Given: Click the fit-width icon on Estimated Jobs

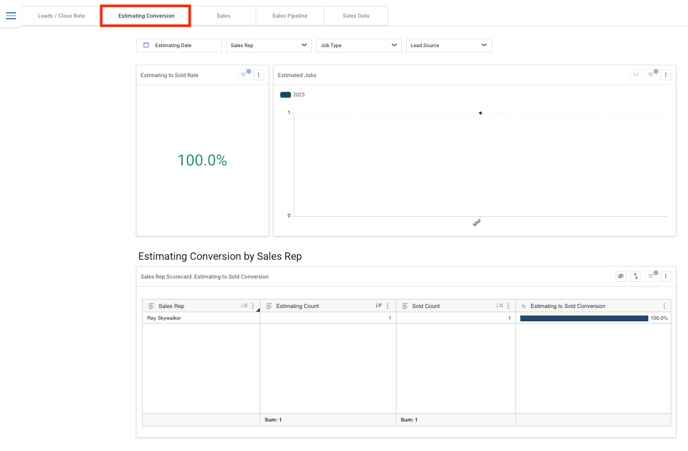Looking at the screenshot, I should pos(636,75).
